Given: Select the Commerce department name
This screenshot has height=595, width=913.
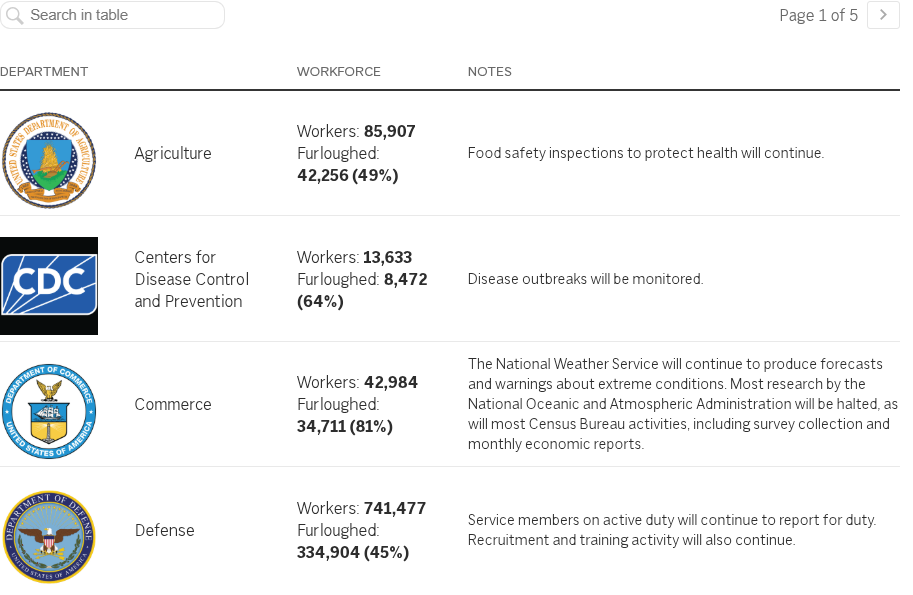Looking at the screenshot, I should pos(173,405).
